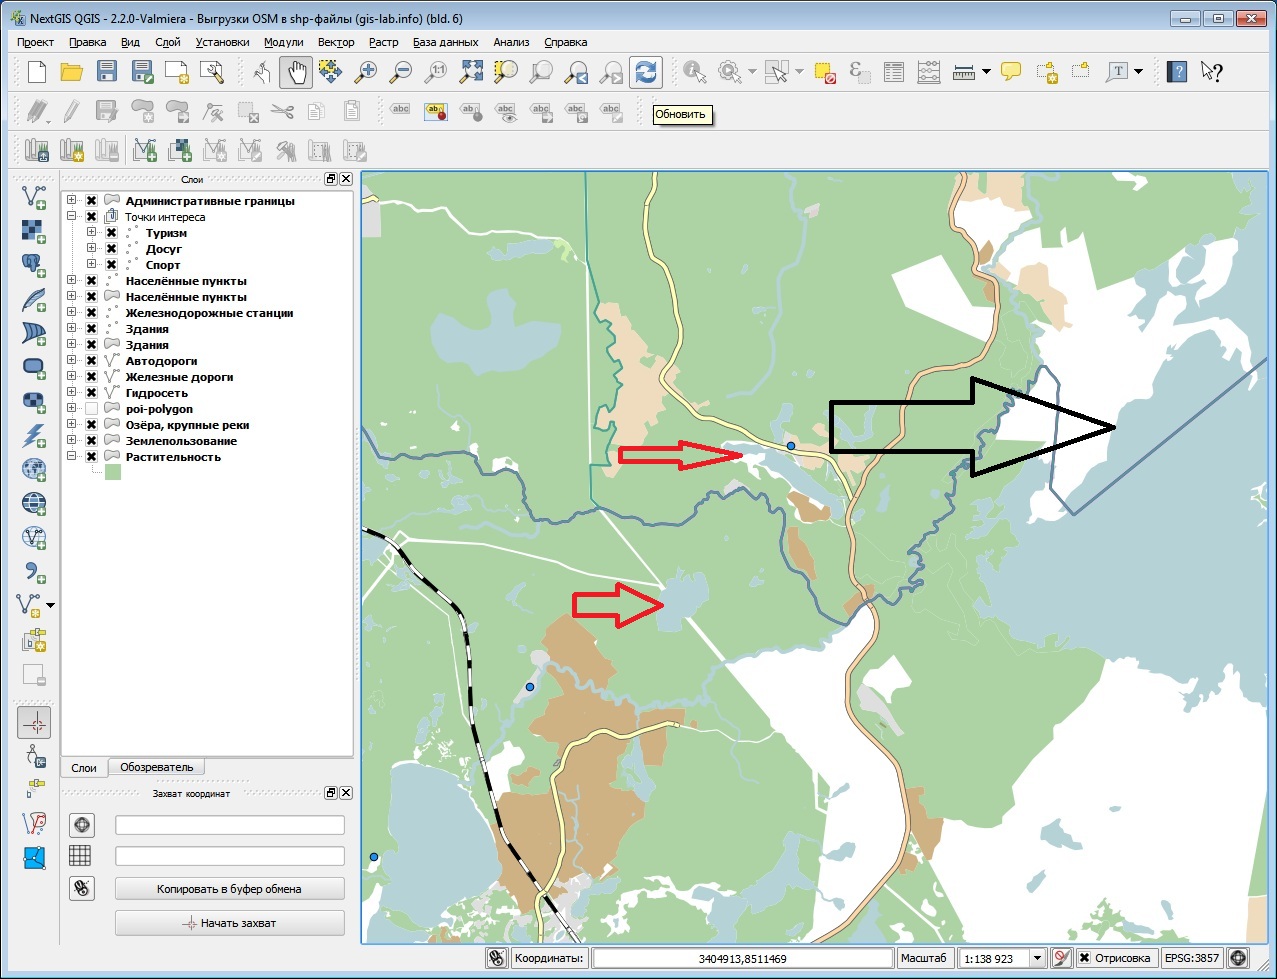Collapse the Растительность layer entry

(71, 456)
